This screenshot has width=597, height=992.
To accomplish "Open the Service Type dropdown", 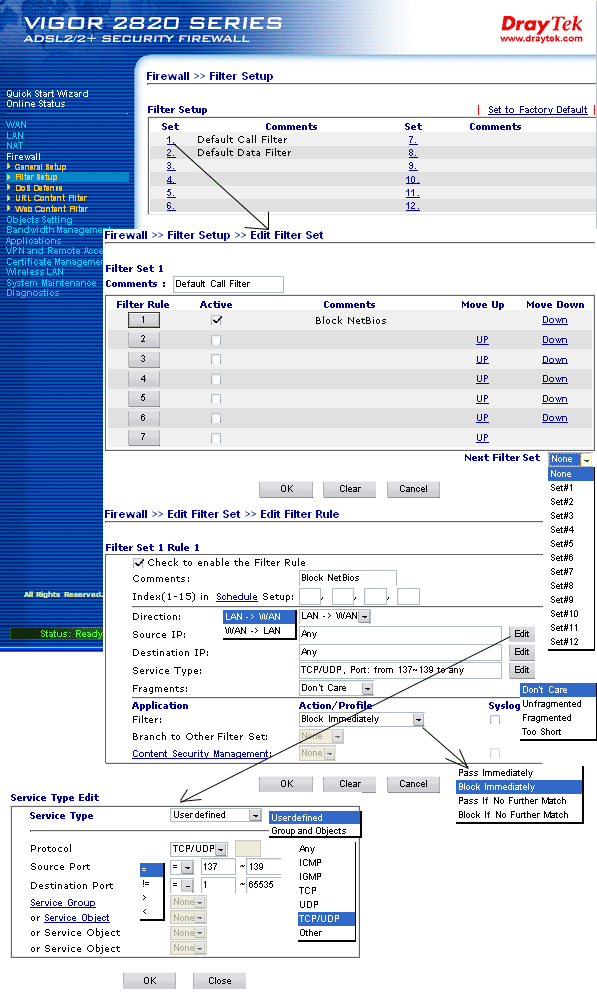I will point(216,815).
